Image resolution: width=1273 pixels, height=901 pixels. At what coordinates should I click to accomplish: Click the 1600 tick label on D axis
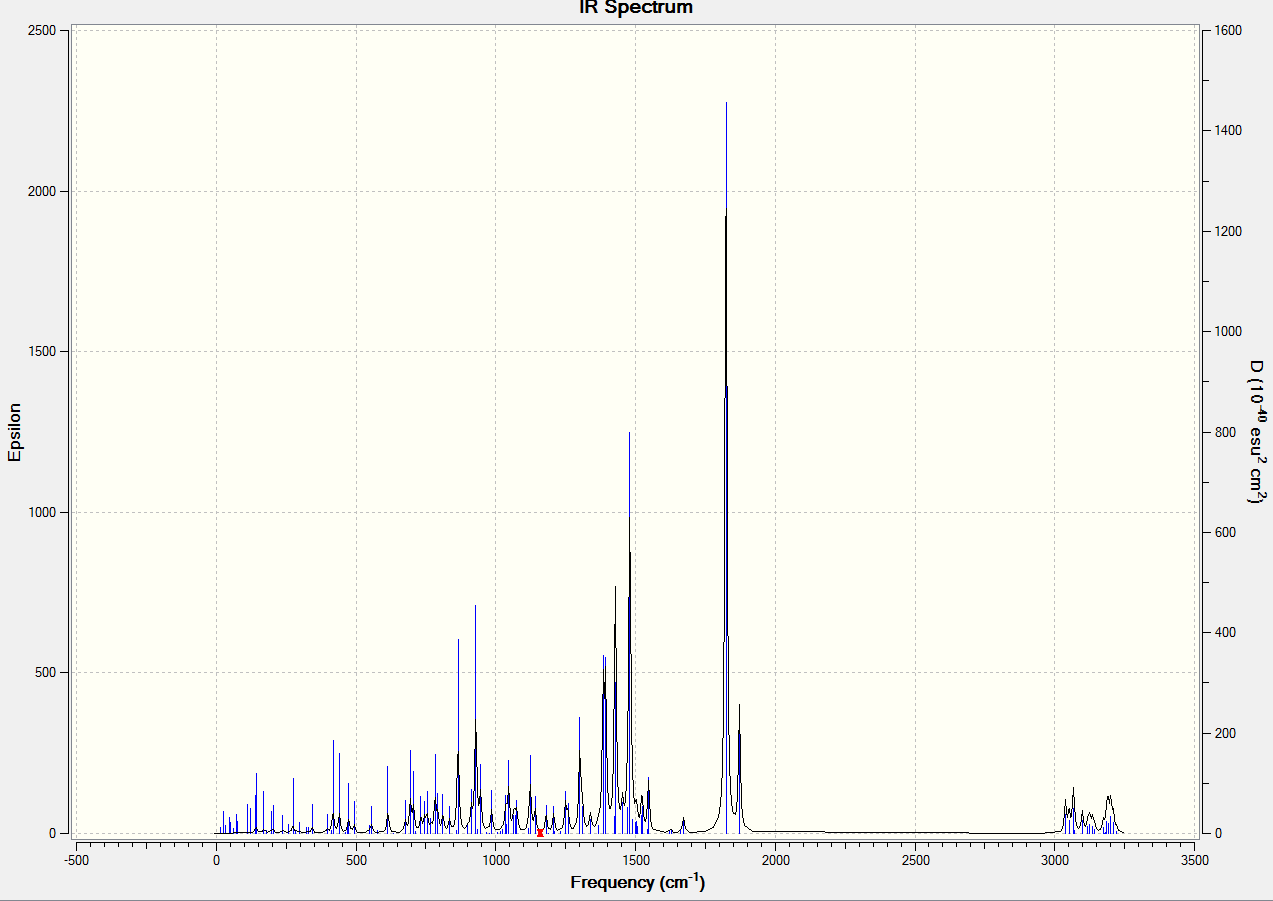pos(1226,31)
